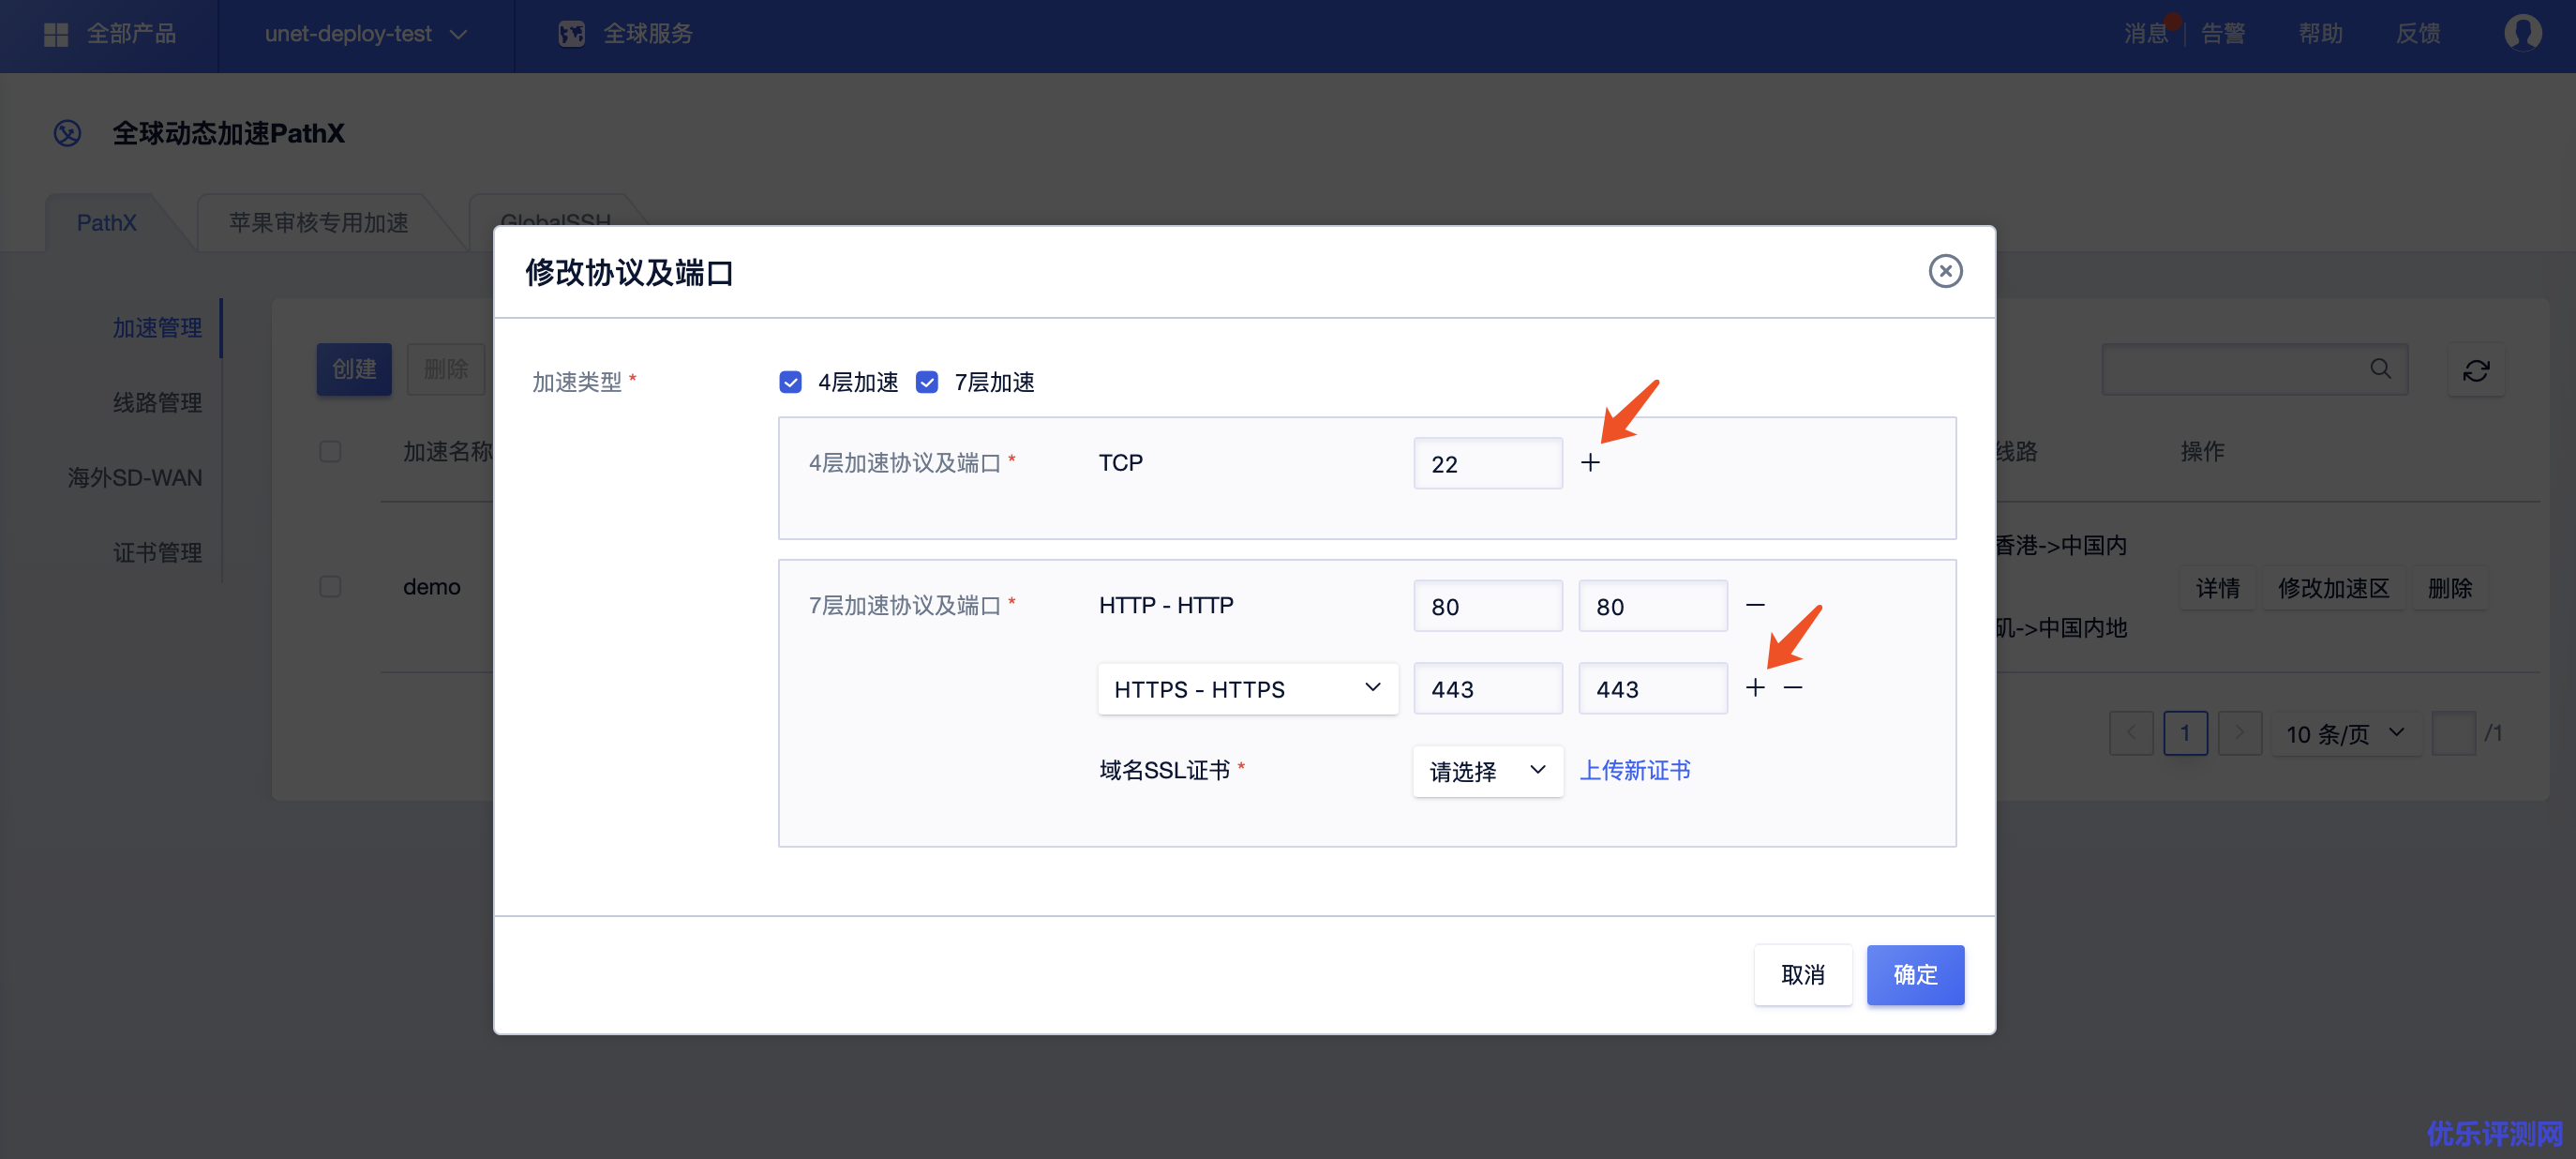Uncheck the 4层加速 checkbox
Screen dimensions: 2576x1159
point(790,382)
